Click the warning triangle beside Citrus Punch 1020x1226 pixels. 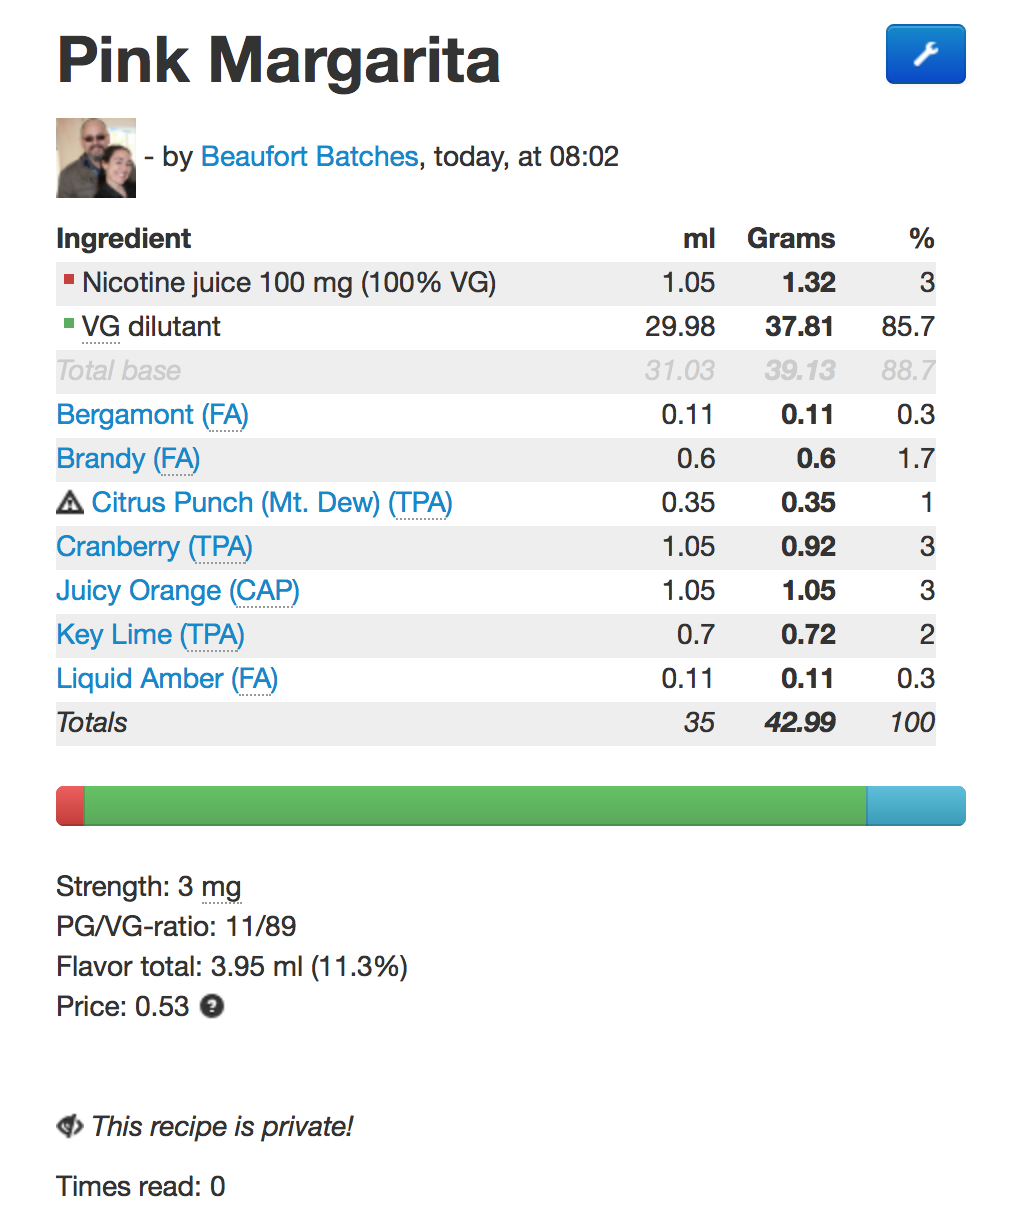coord(70,502)
